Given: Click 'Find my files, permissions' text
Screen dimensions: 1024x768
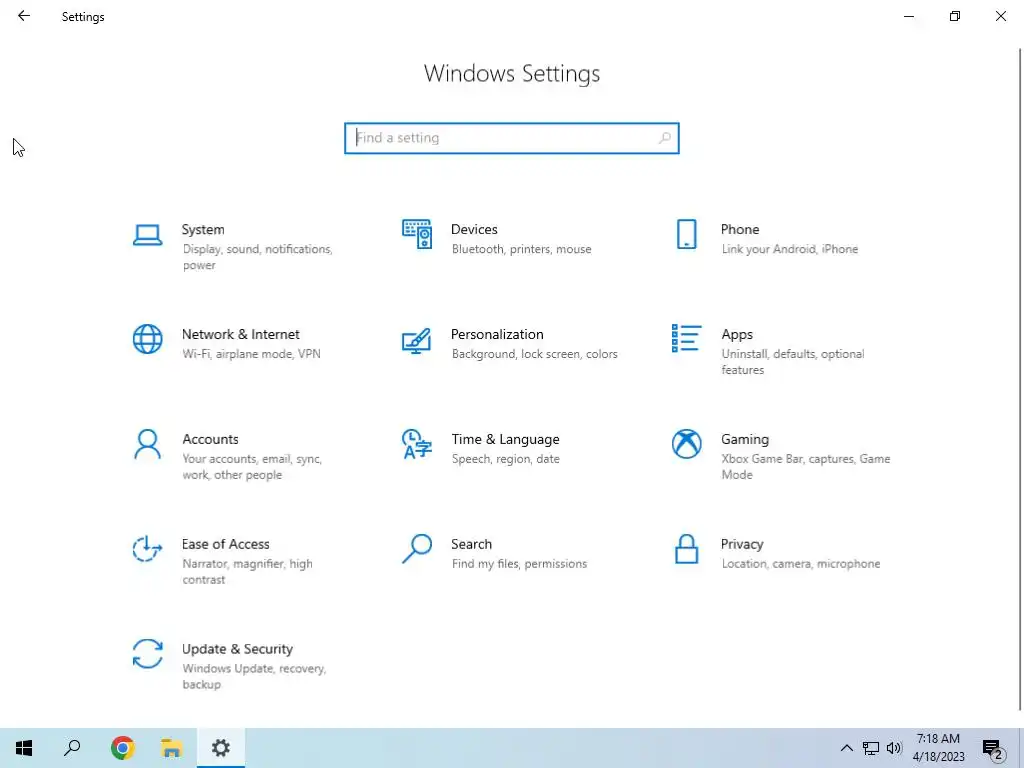Looking at the screenshot, I should click(519, 564).
